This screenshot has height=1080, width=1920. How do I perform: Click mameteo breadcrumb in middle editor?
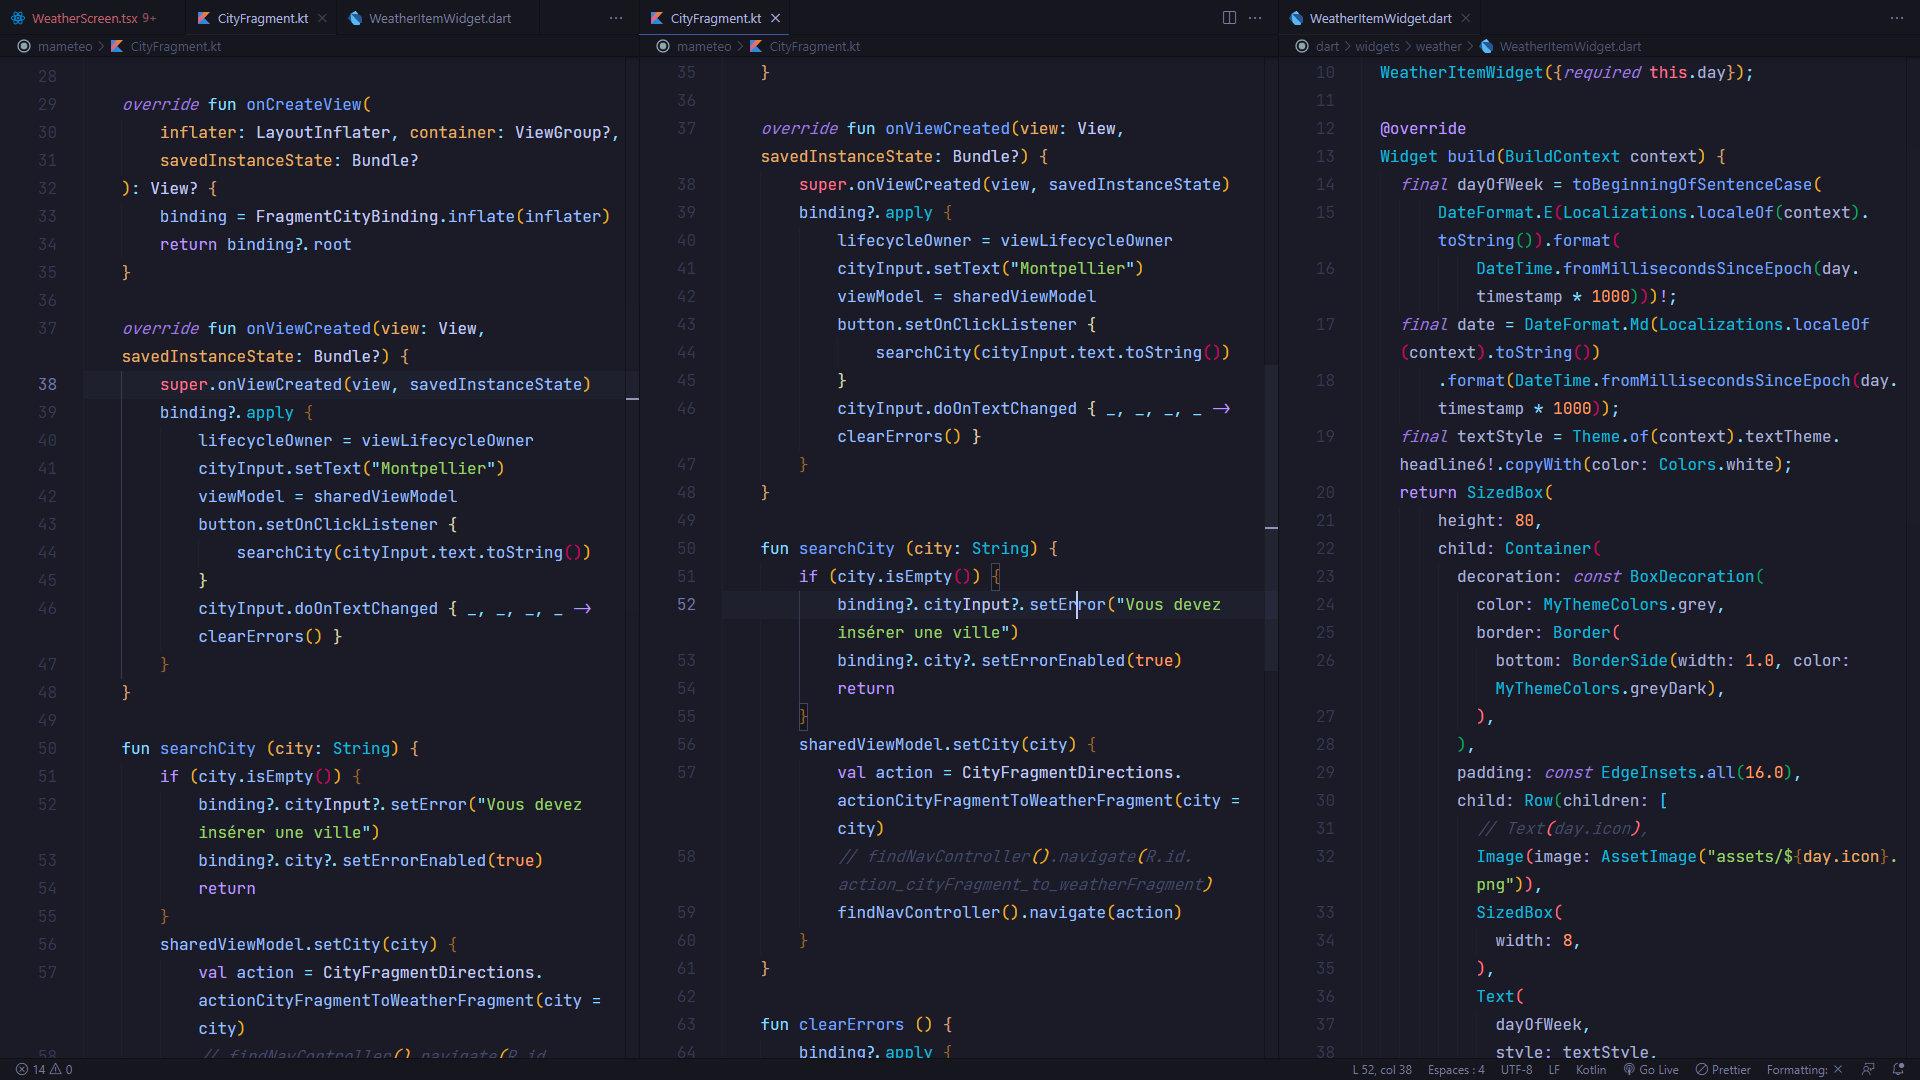coord(703,46)
